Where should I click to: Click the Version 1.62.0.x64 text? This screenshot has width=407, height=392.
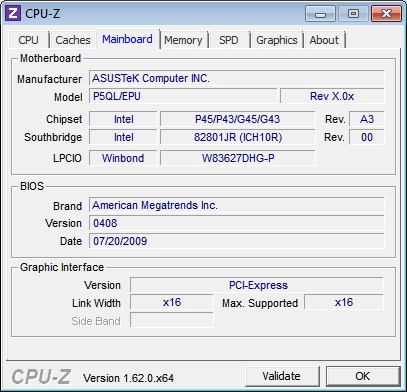point(128,378)
